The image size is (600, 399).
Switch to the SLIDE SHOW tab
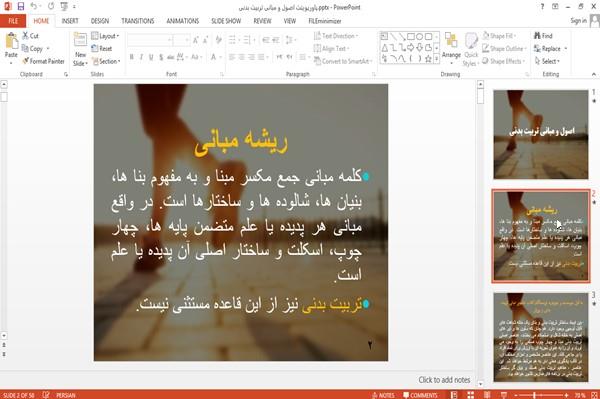point(226,21)
